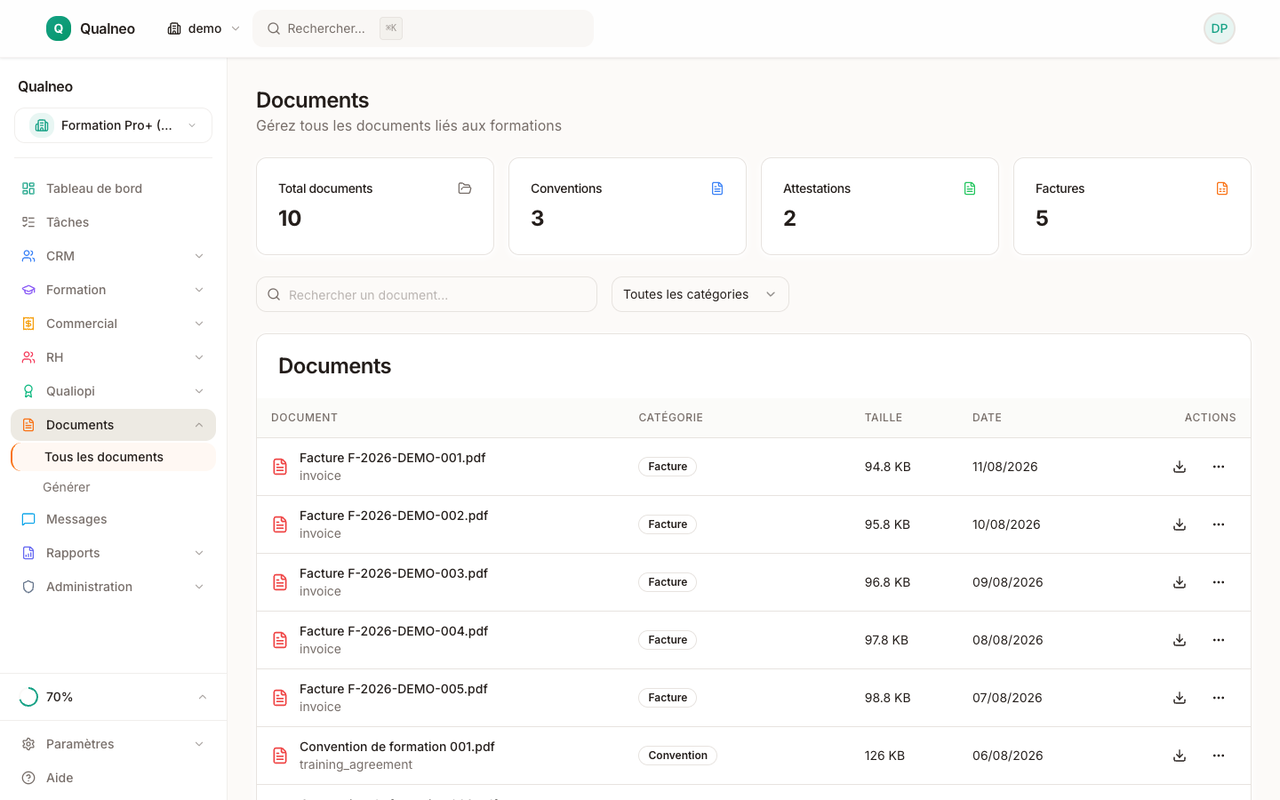Click the Qualneo logo icon
This screenshot has height=800, width=1280.
pos(58,28)
